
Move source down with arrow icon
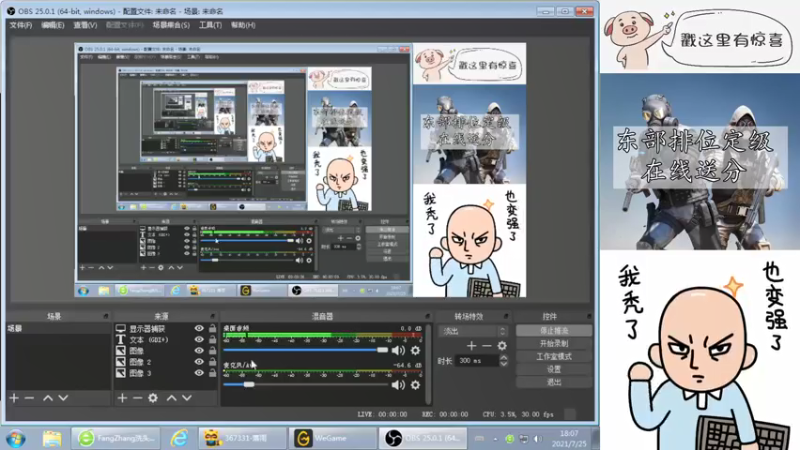click(x=187, y=397)
